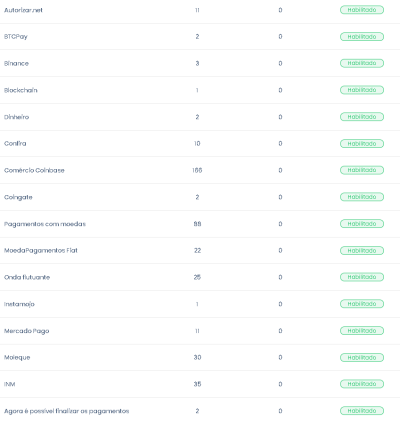Select the INM gateway name

point(10,384)
